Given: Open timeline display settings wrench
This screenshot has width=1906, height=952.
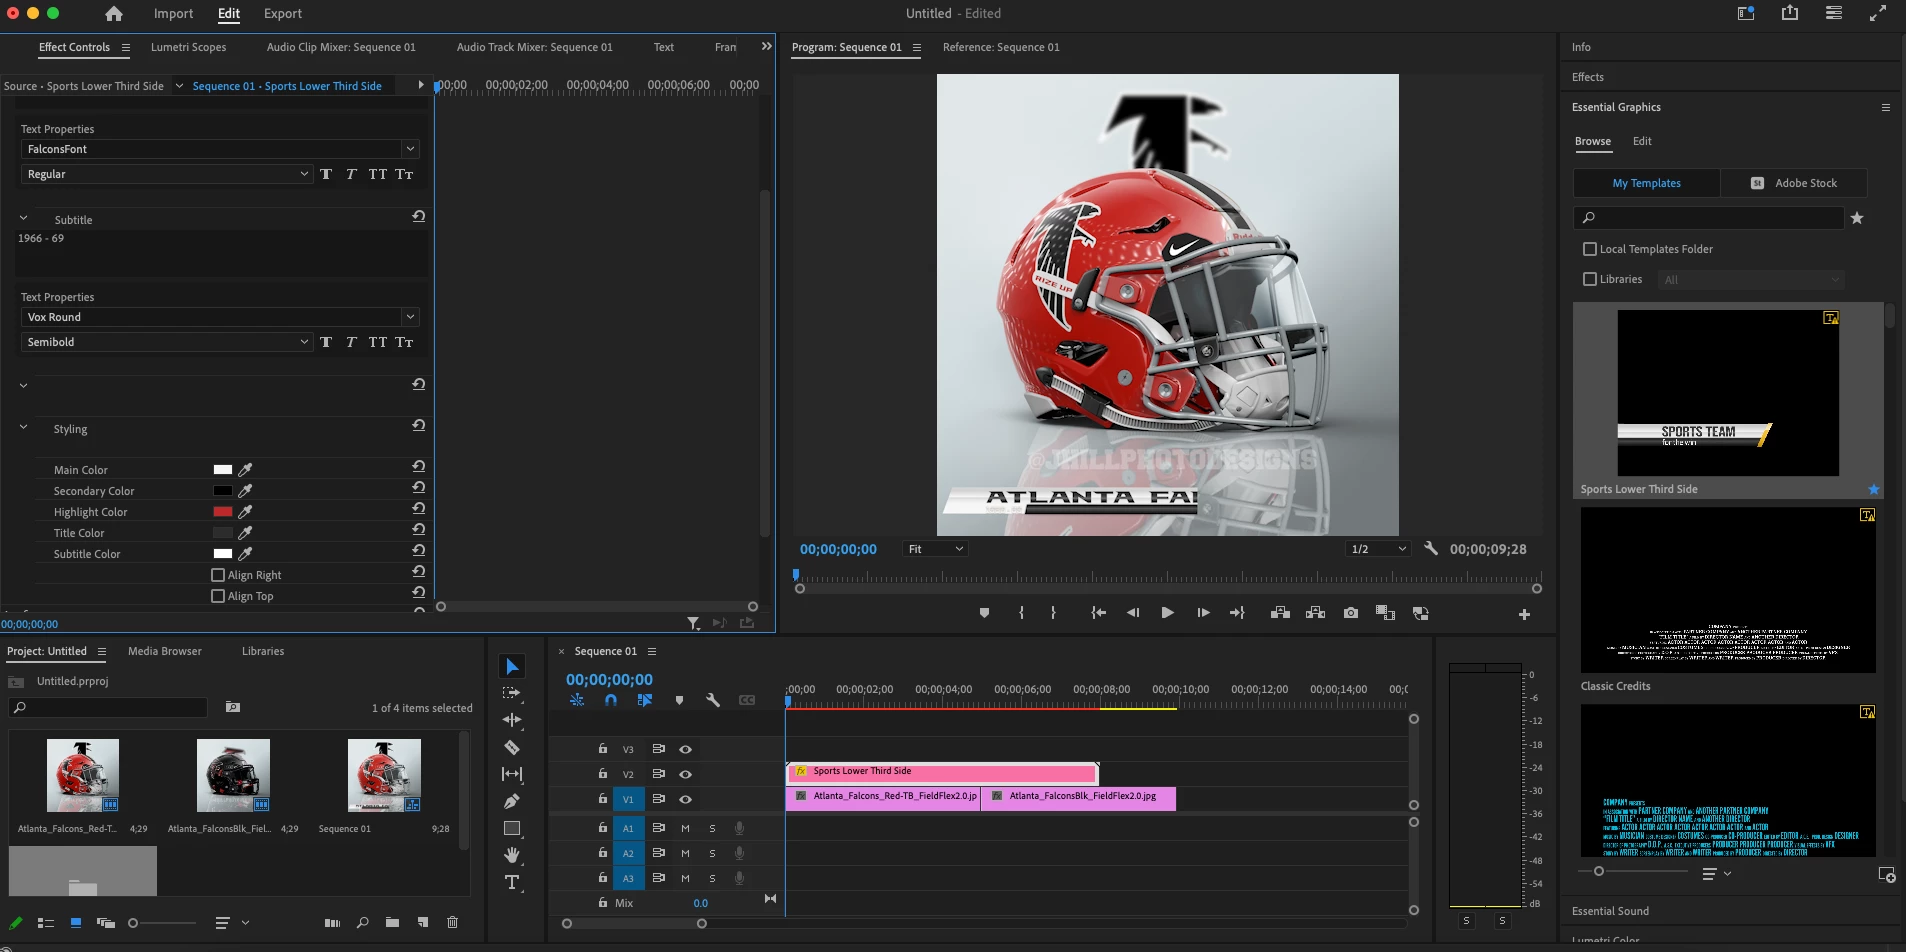Looking at the screenshot, I should tap(713, 701).
